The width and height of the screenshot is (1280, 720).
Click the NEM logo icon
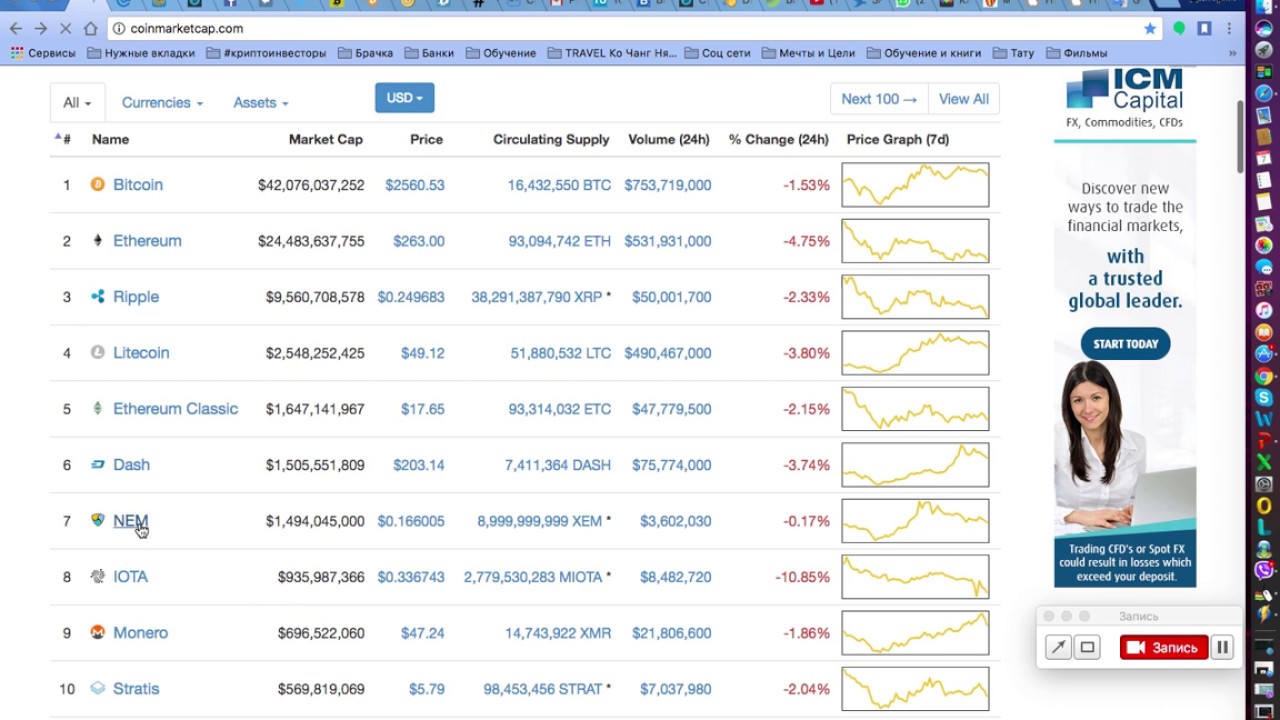tap(97, 521)
